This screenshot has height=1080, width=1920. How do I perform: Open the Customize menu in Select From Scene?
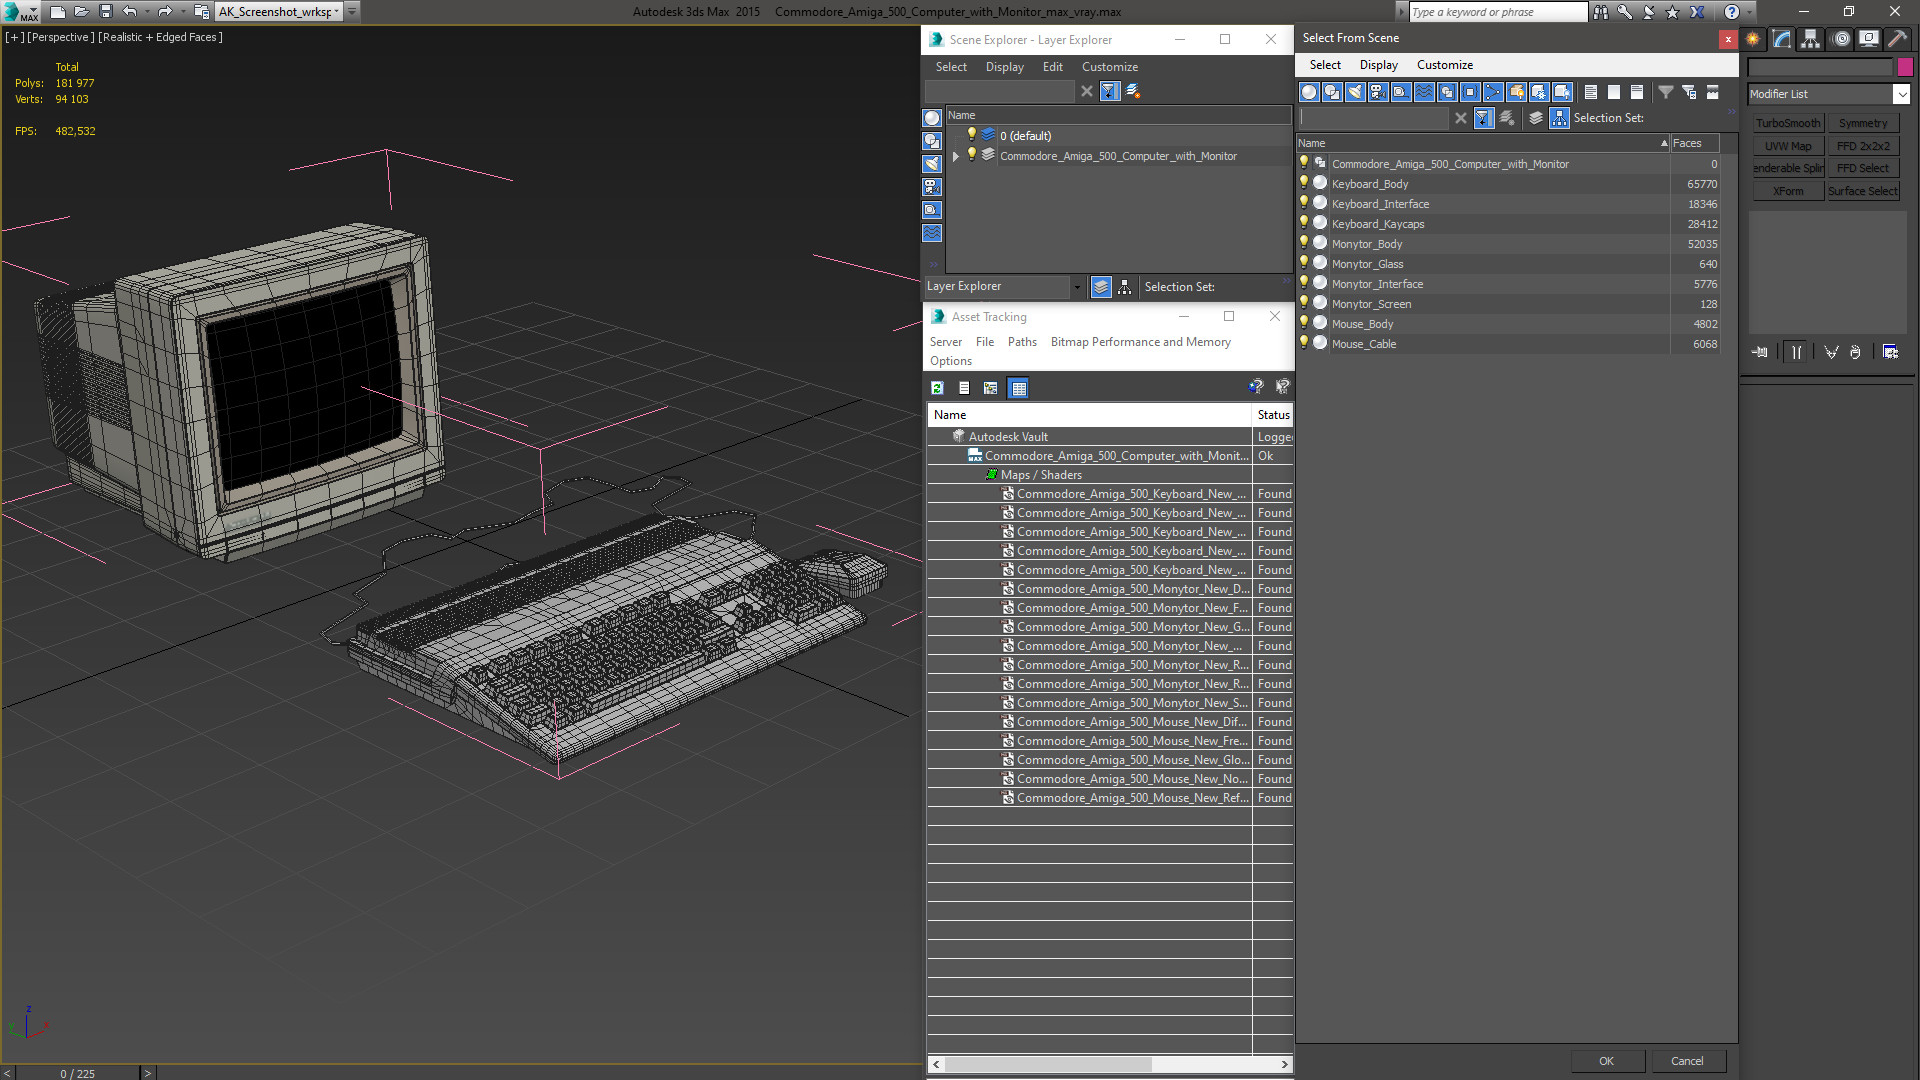(1444, 65)
